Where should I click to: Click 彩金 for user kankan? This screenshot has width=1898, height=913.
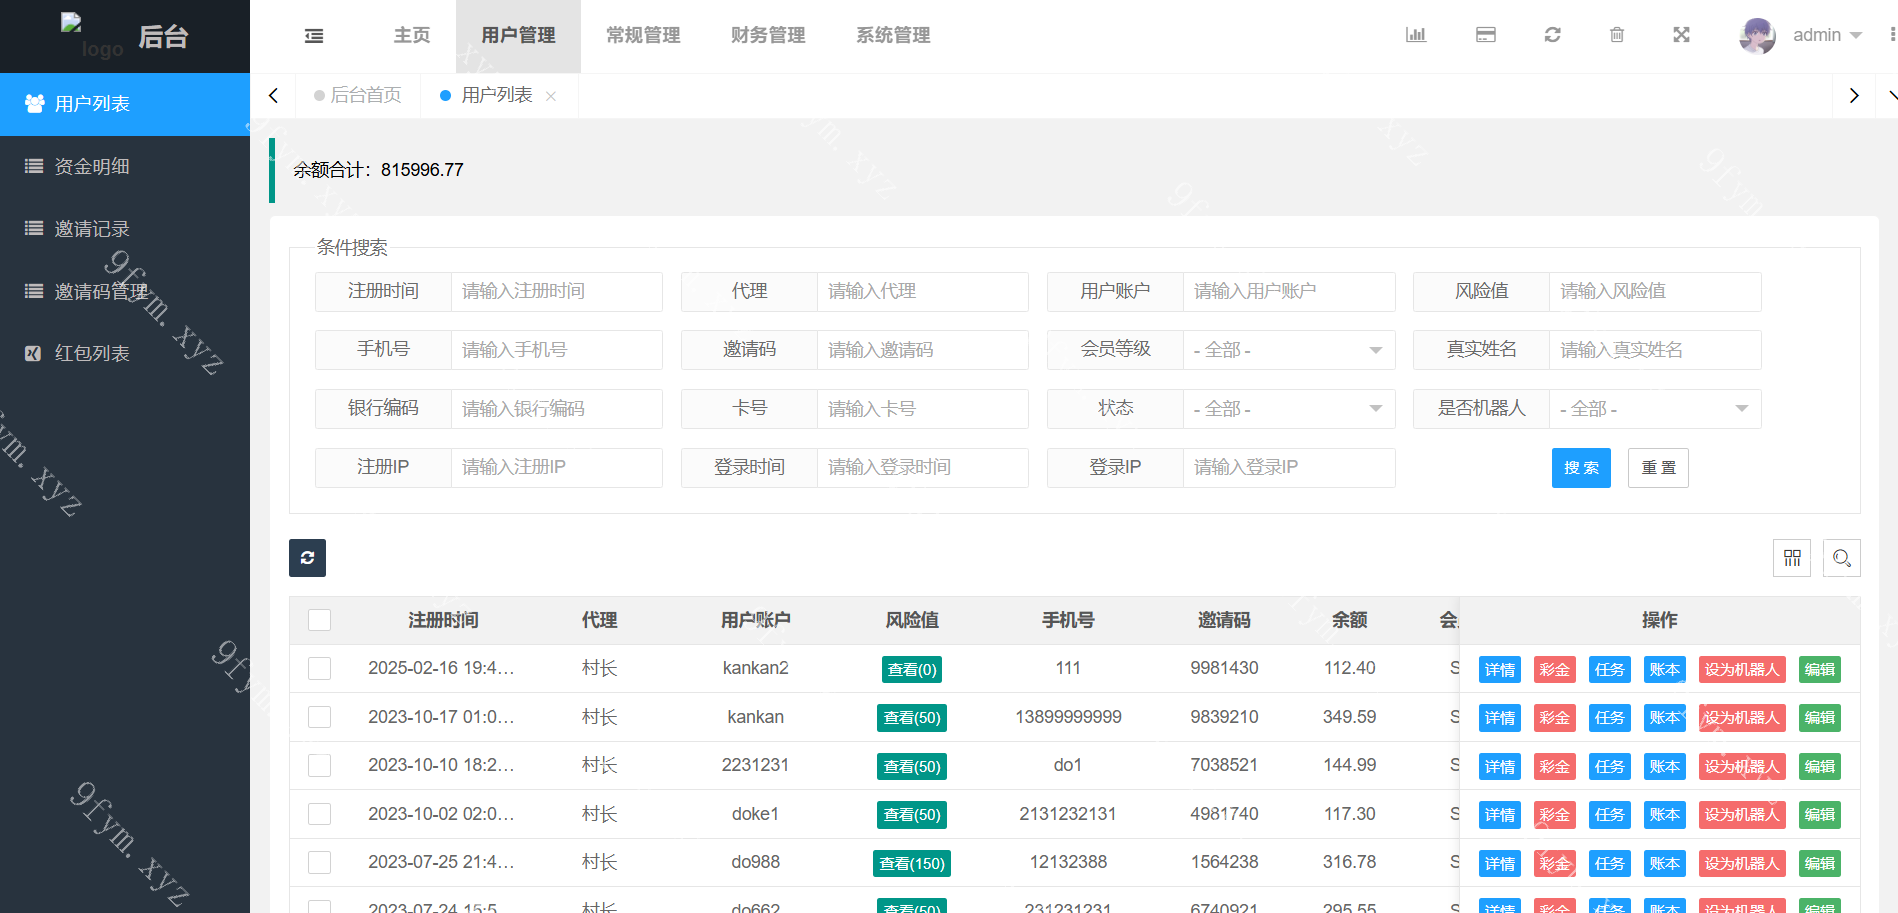coord(1555,718)
